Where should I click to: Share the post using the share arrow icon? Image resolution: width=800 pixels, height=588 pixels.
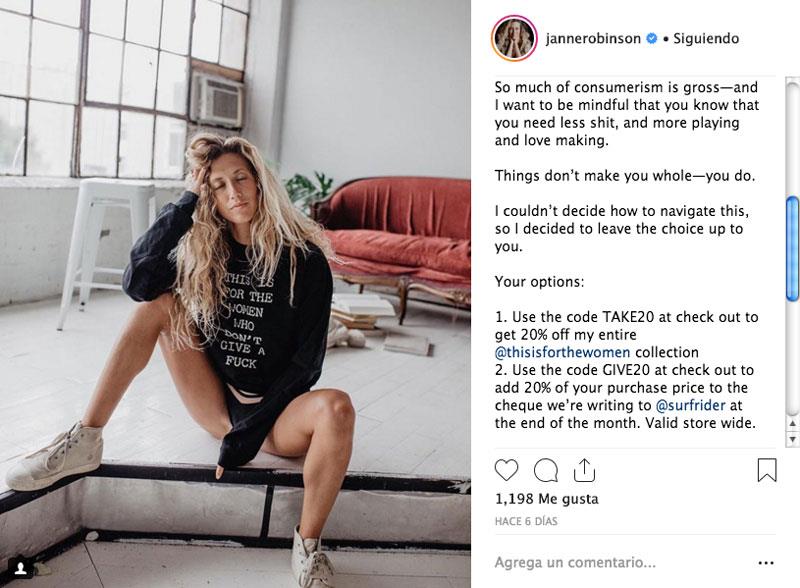tap(584, 470)
